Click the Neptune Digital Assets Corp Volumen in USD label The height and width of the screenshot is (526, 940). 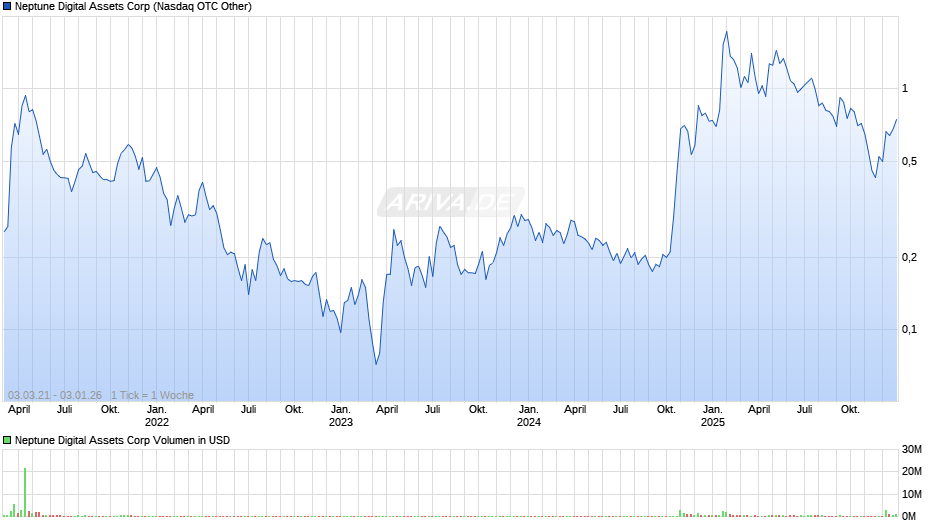(x=122, y=440)
